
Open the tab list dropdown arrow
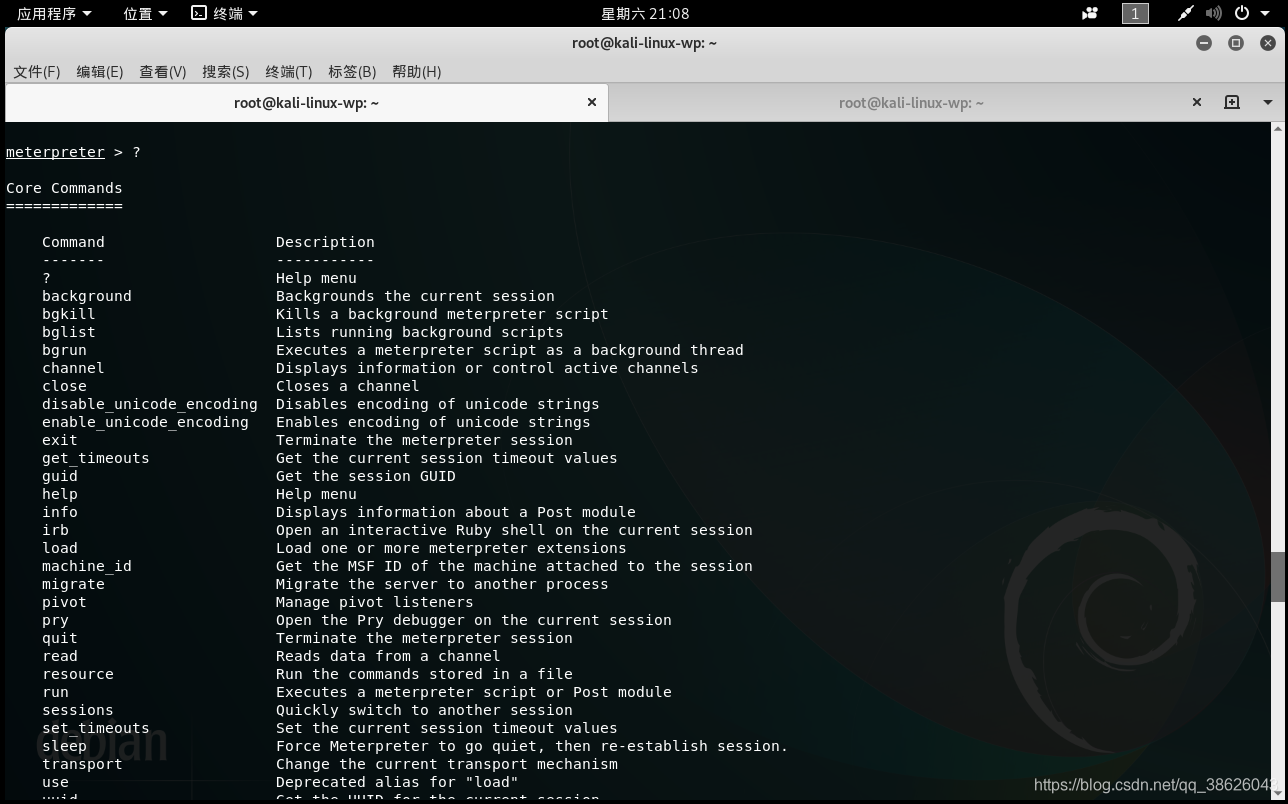click(1267, 102)
